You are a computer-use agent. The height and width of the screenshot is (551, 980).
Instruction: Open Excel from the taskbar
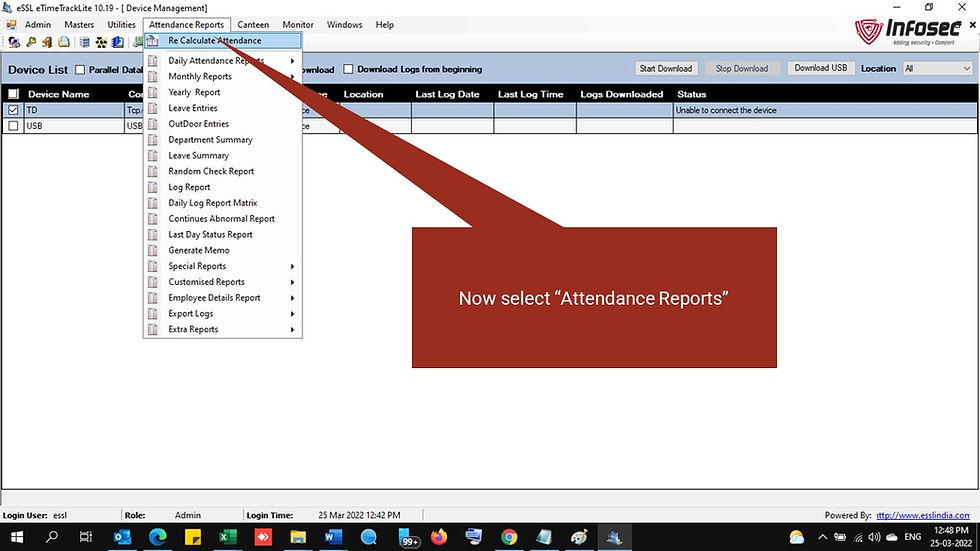228,537
